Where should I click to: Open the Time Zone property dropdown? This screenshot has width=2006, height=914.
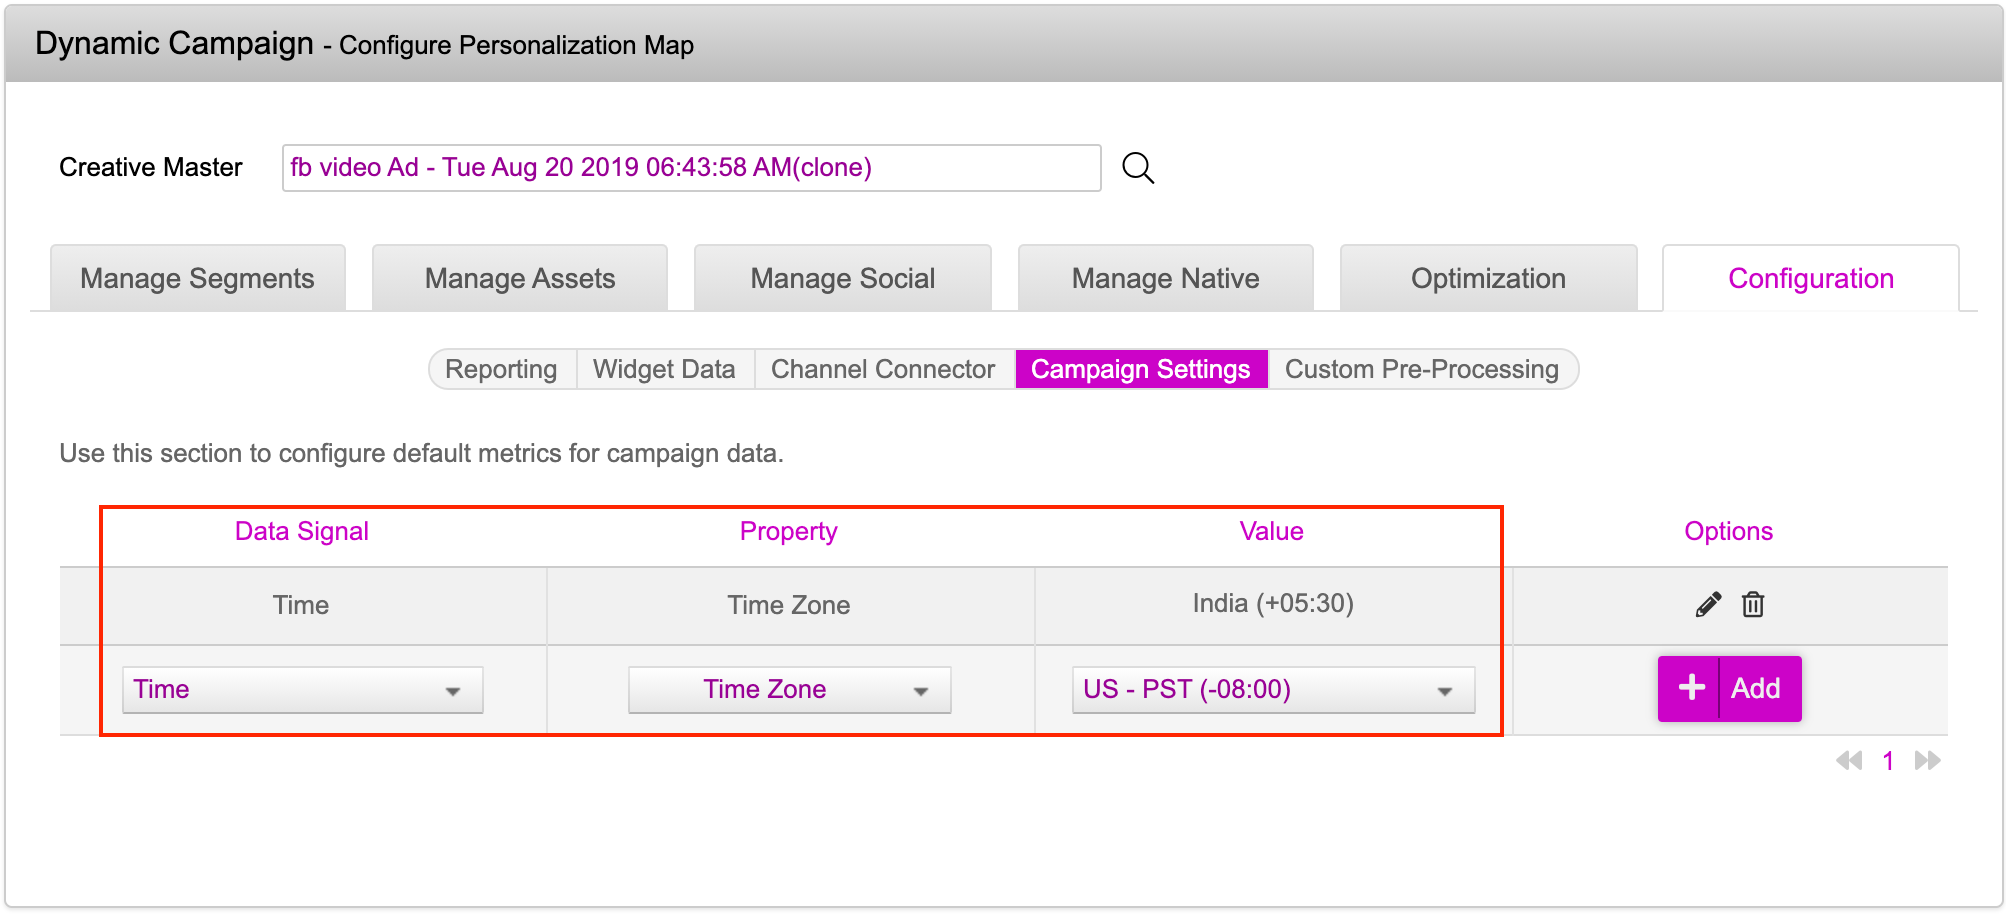789,690
